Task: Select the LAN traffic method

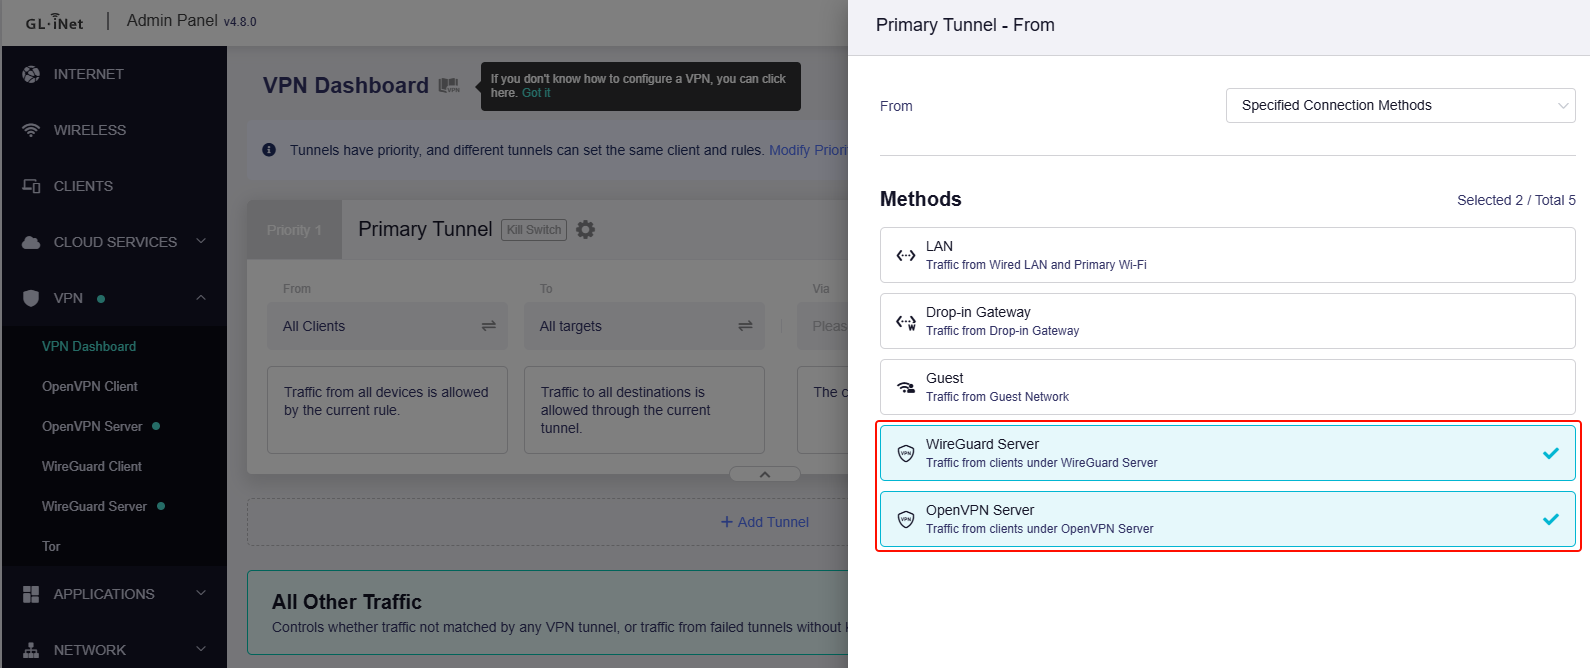Action: pyautogui.click(x=1227, y=255)
